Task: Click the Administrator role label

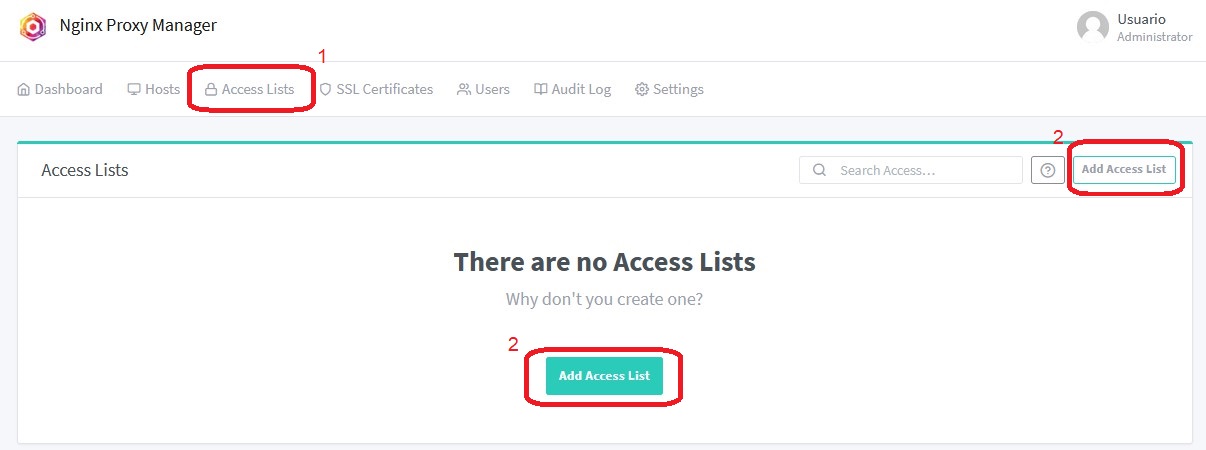Action: point(1154,37)
